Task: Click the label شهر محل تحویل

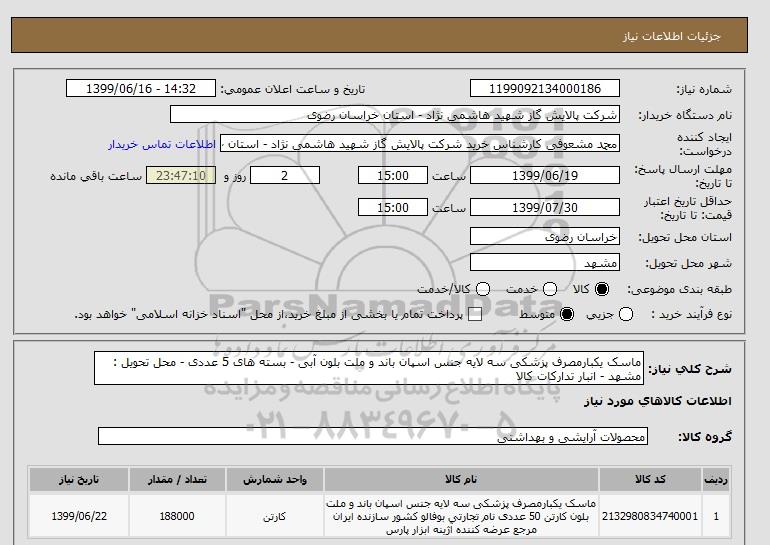Action: 688,264
